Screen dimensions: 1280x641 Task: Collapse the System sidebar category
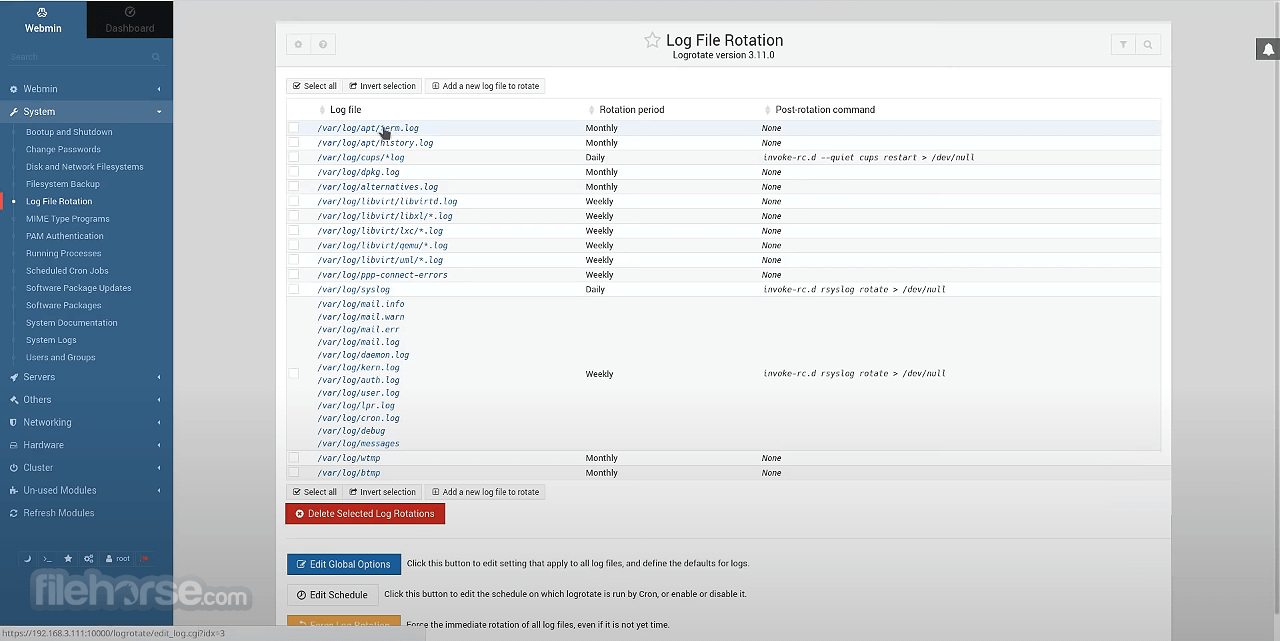(86, 112)
